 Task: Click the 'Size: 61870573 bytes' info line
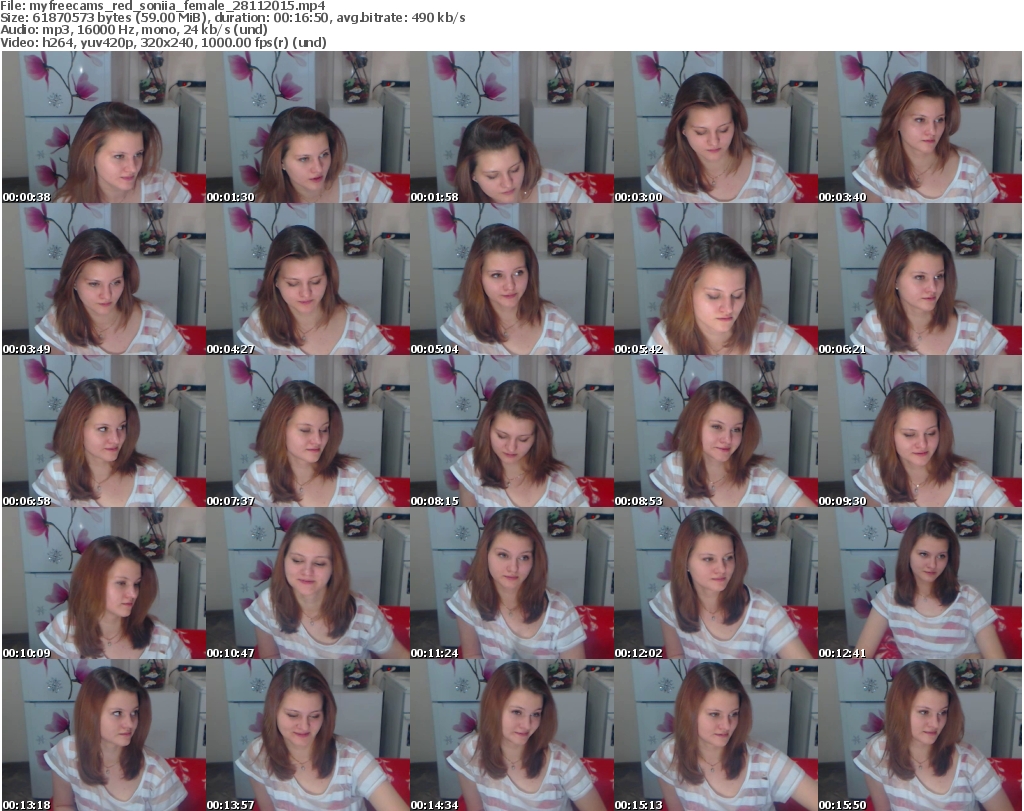(x=232, y=18)
